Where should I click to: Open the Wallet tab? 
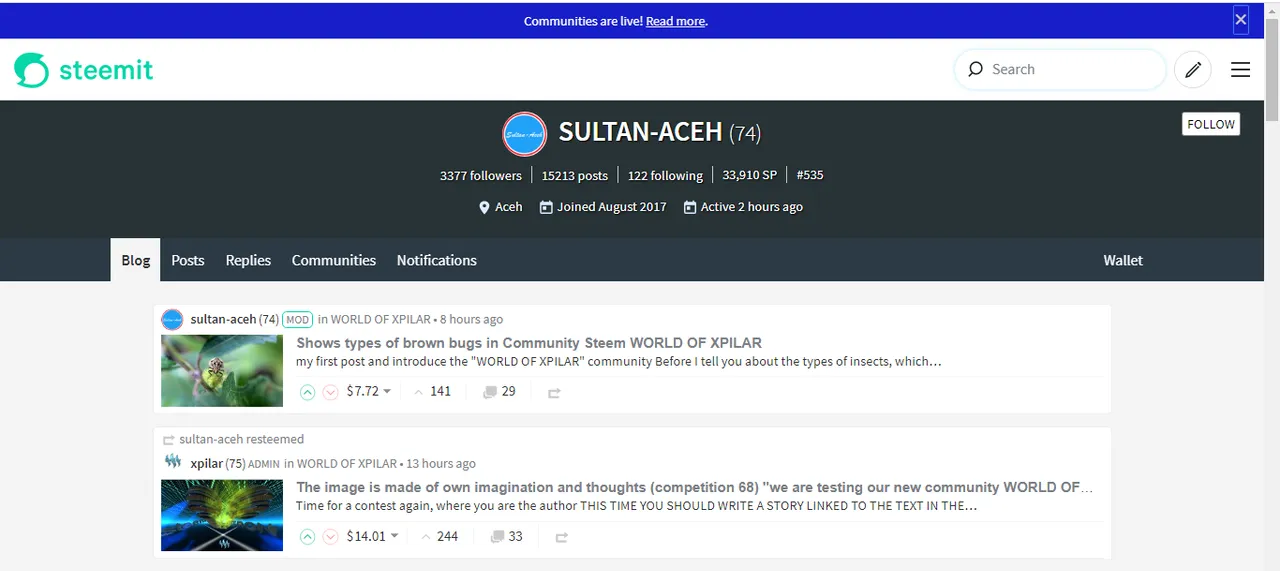(1123, 260)
